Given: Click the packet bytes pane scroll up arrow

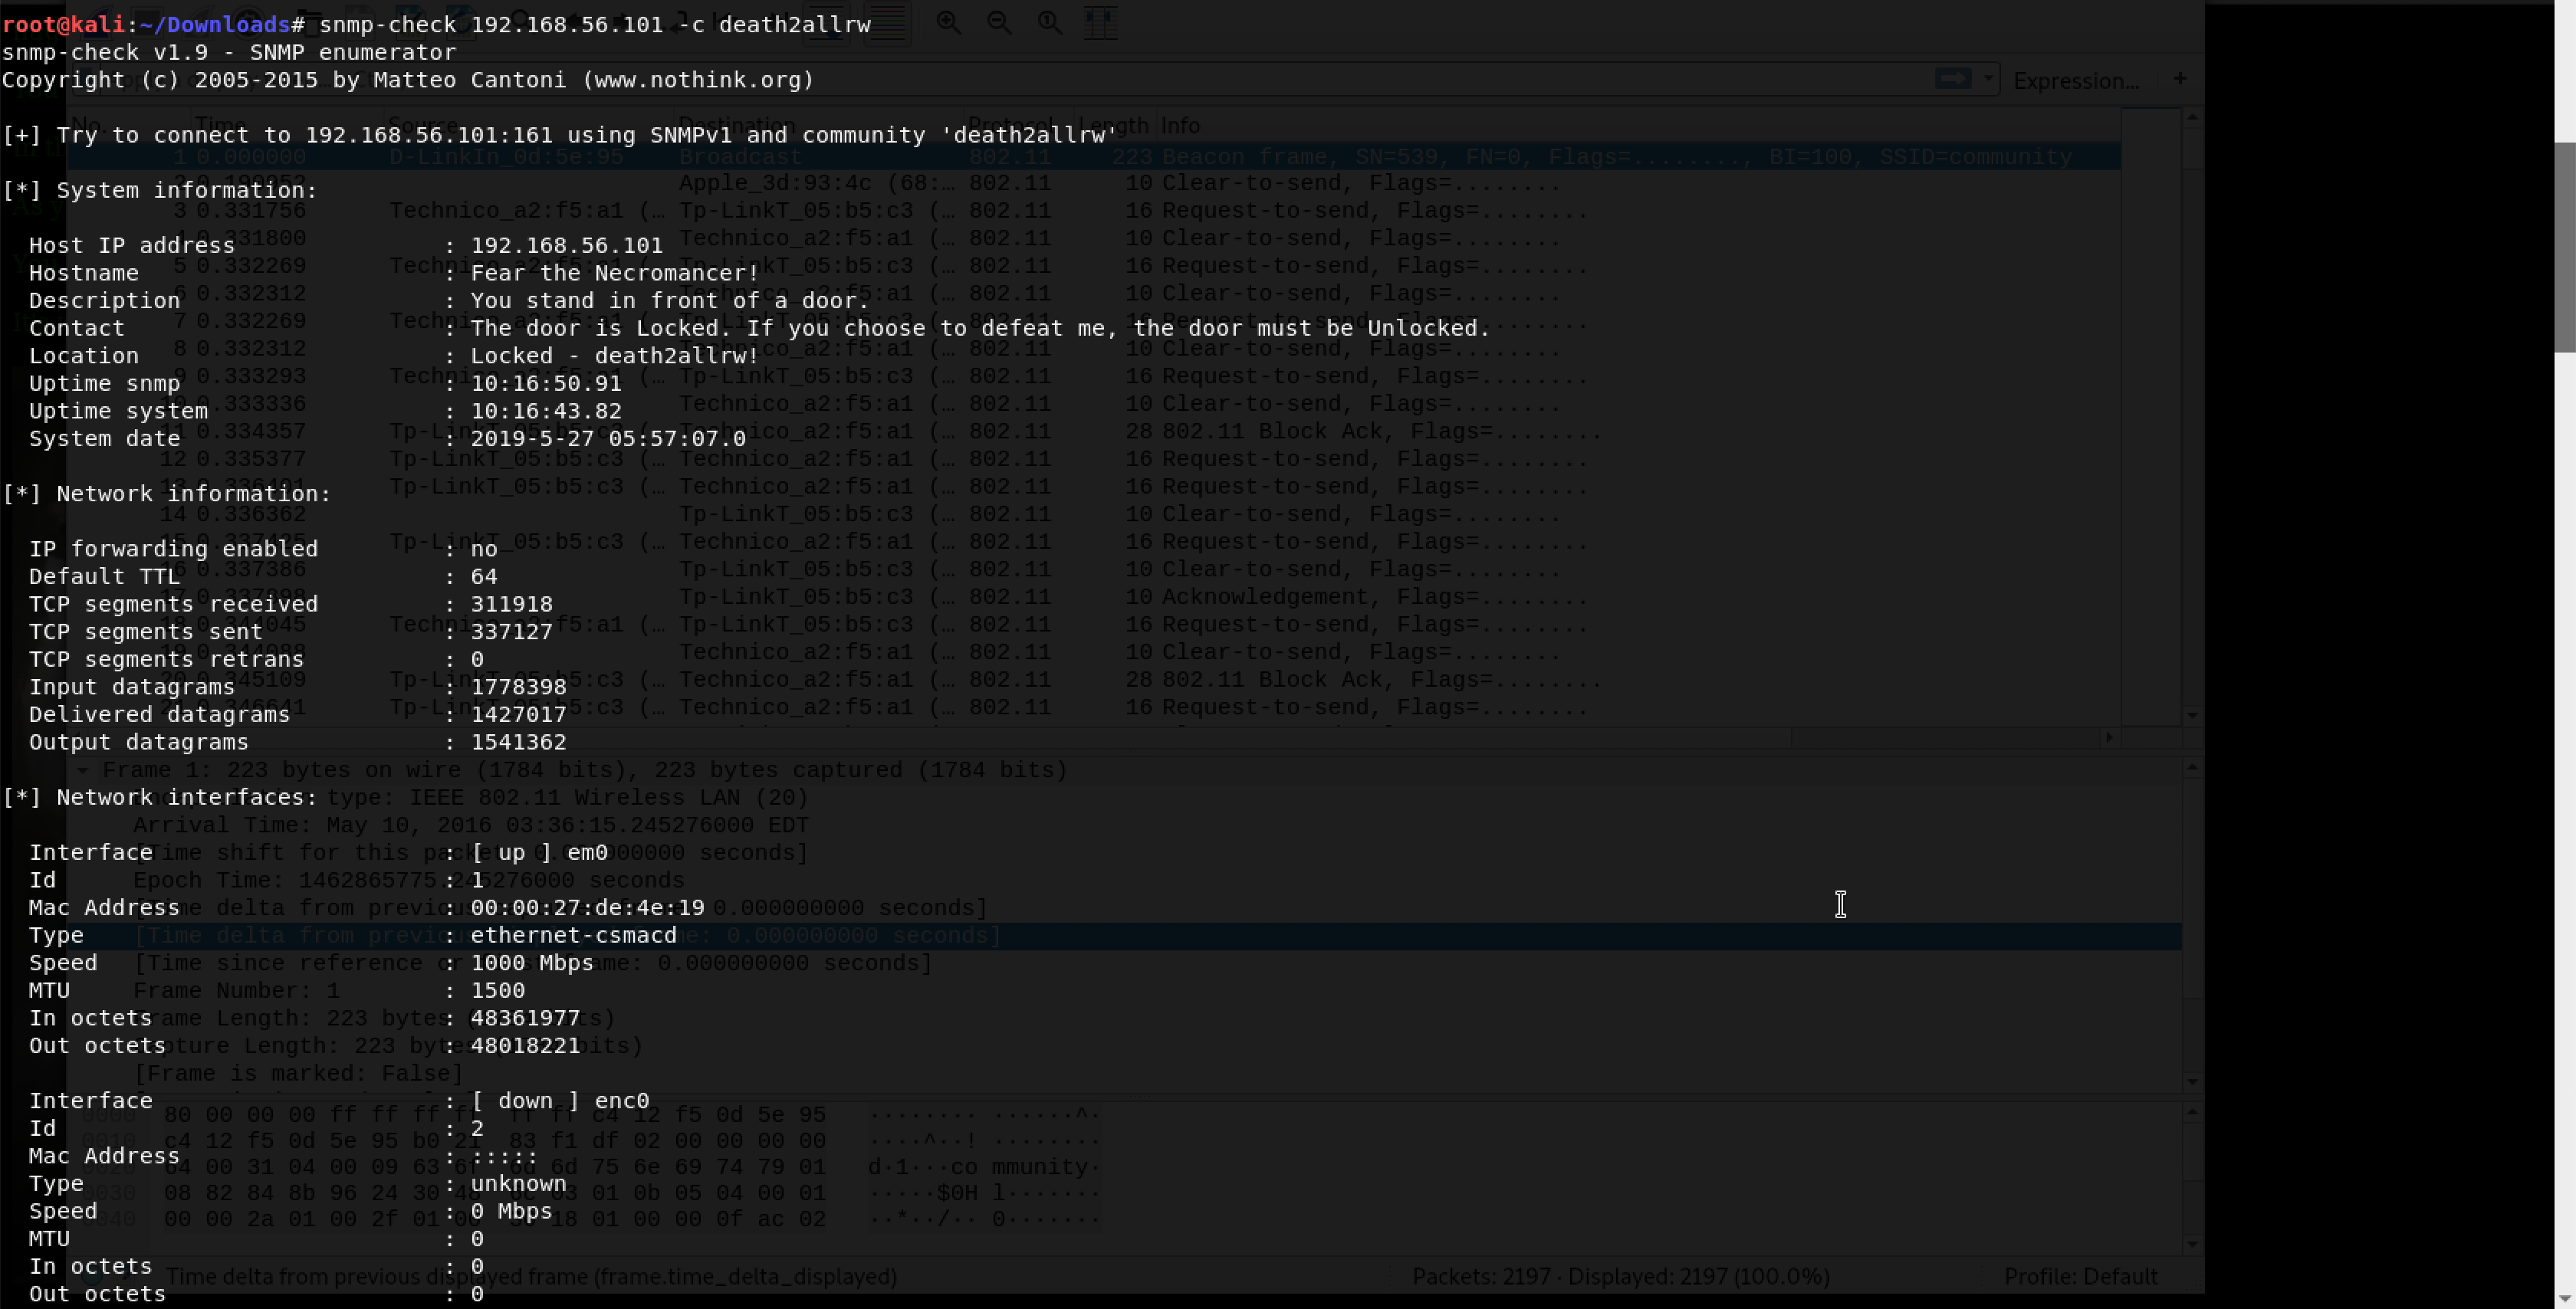Looking at the screenshot, I should click(x=2192, y=1113).
